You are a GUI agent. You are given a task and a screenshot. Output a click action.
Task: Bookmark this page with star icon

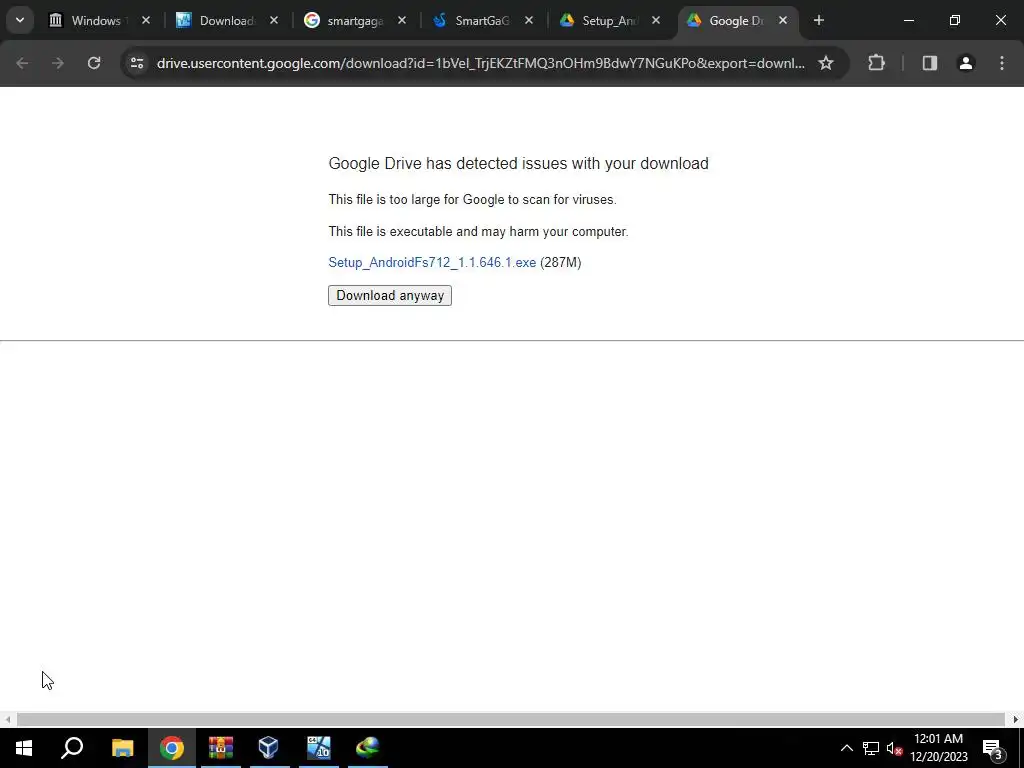[x=826, y=63]
